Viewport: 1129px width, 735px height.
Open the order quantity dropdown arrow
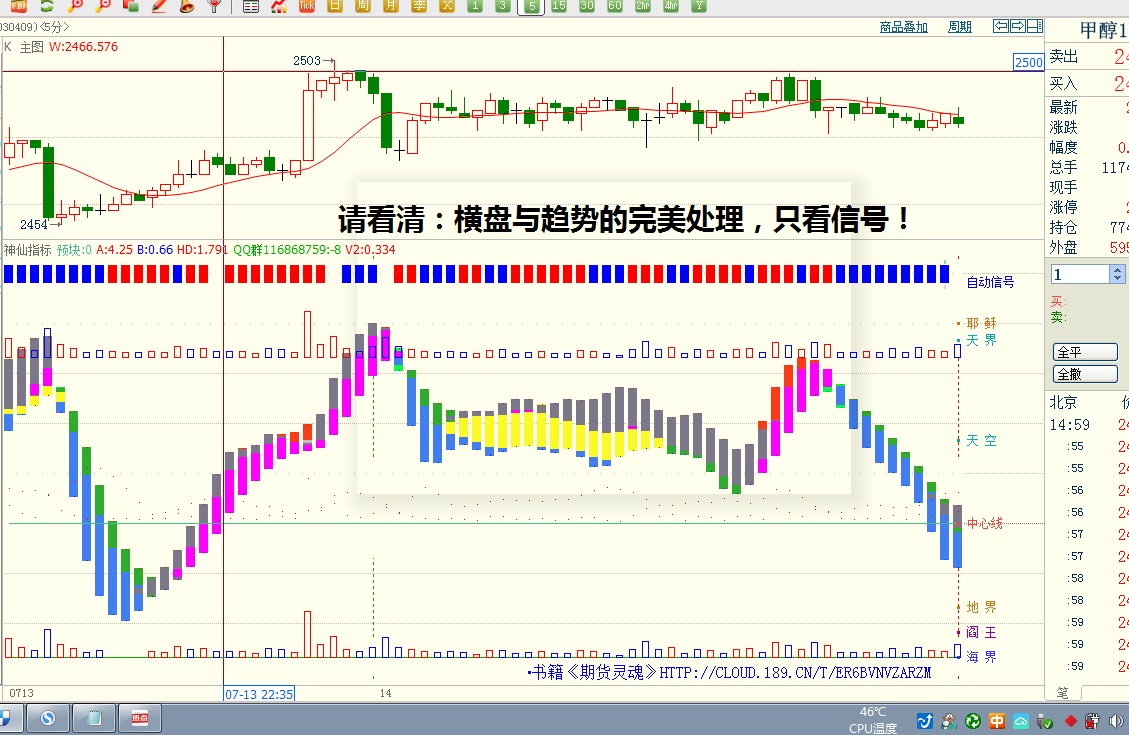tap(1117, 274)
